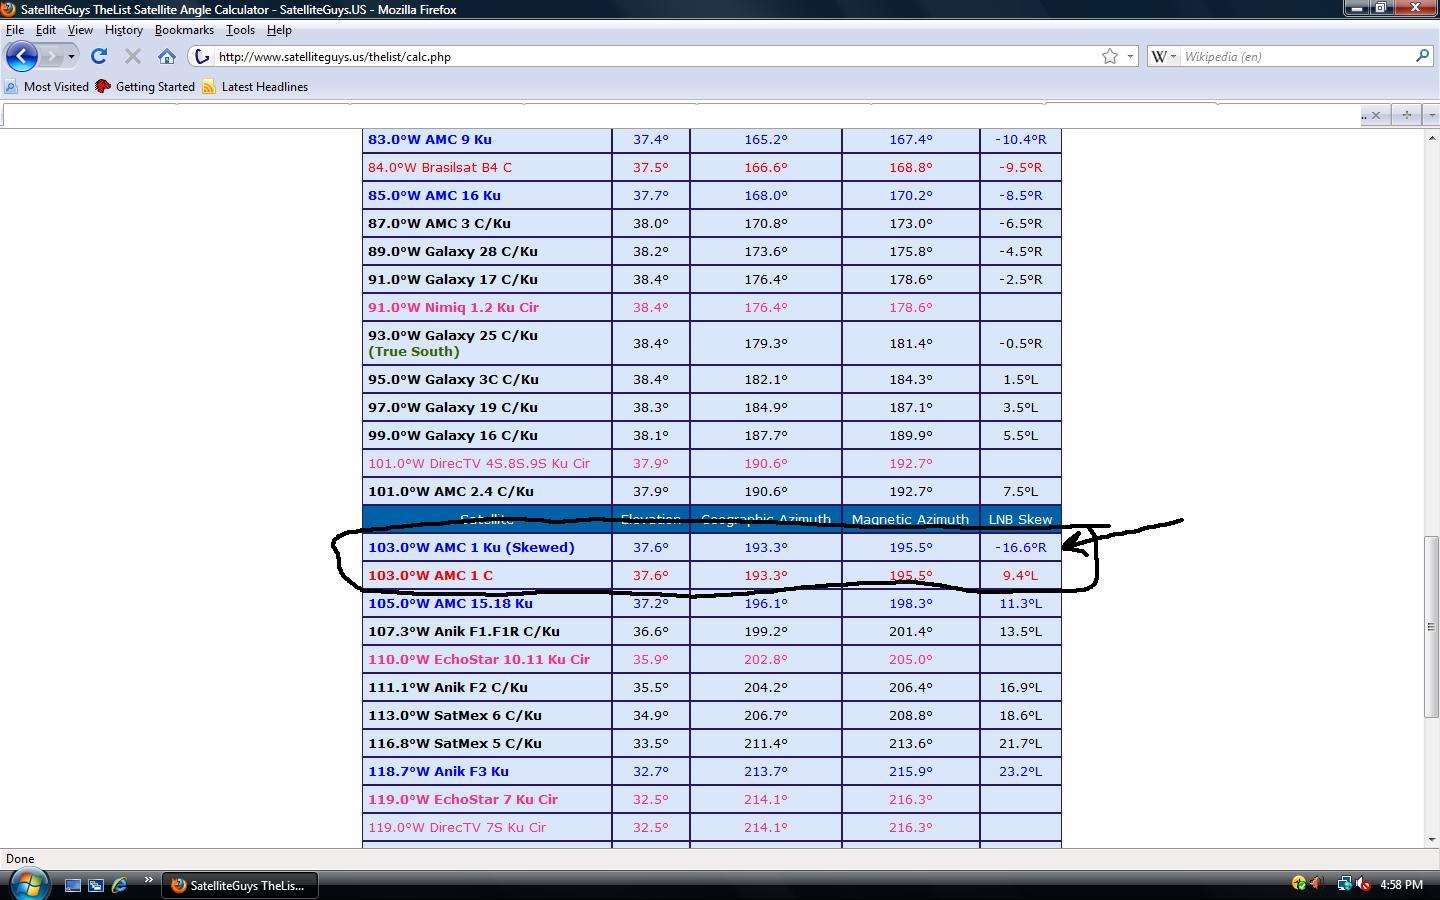The height and width of the screenshot is (900, 1440).
Task: Select the SatelliteGuys TheList taskbar button
Action: coord(238,885)
